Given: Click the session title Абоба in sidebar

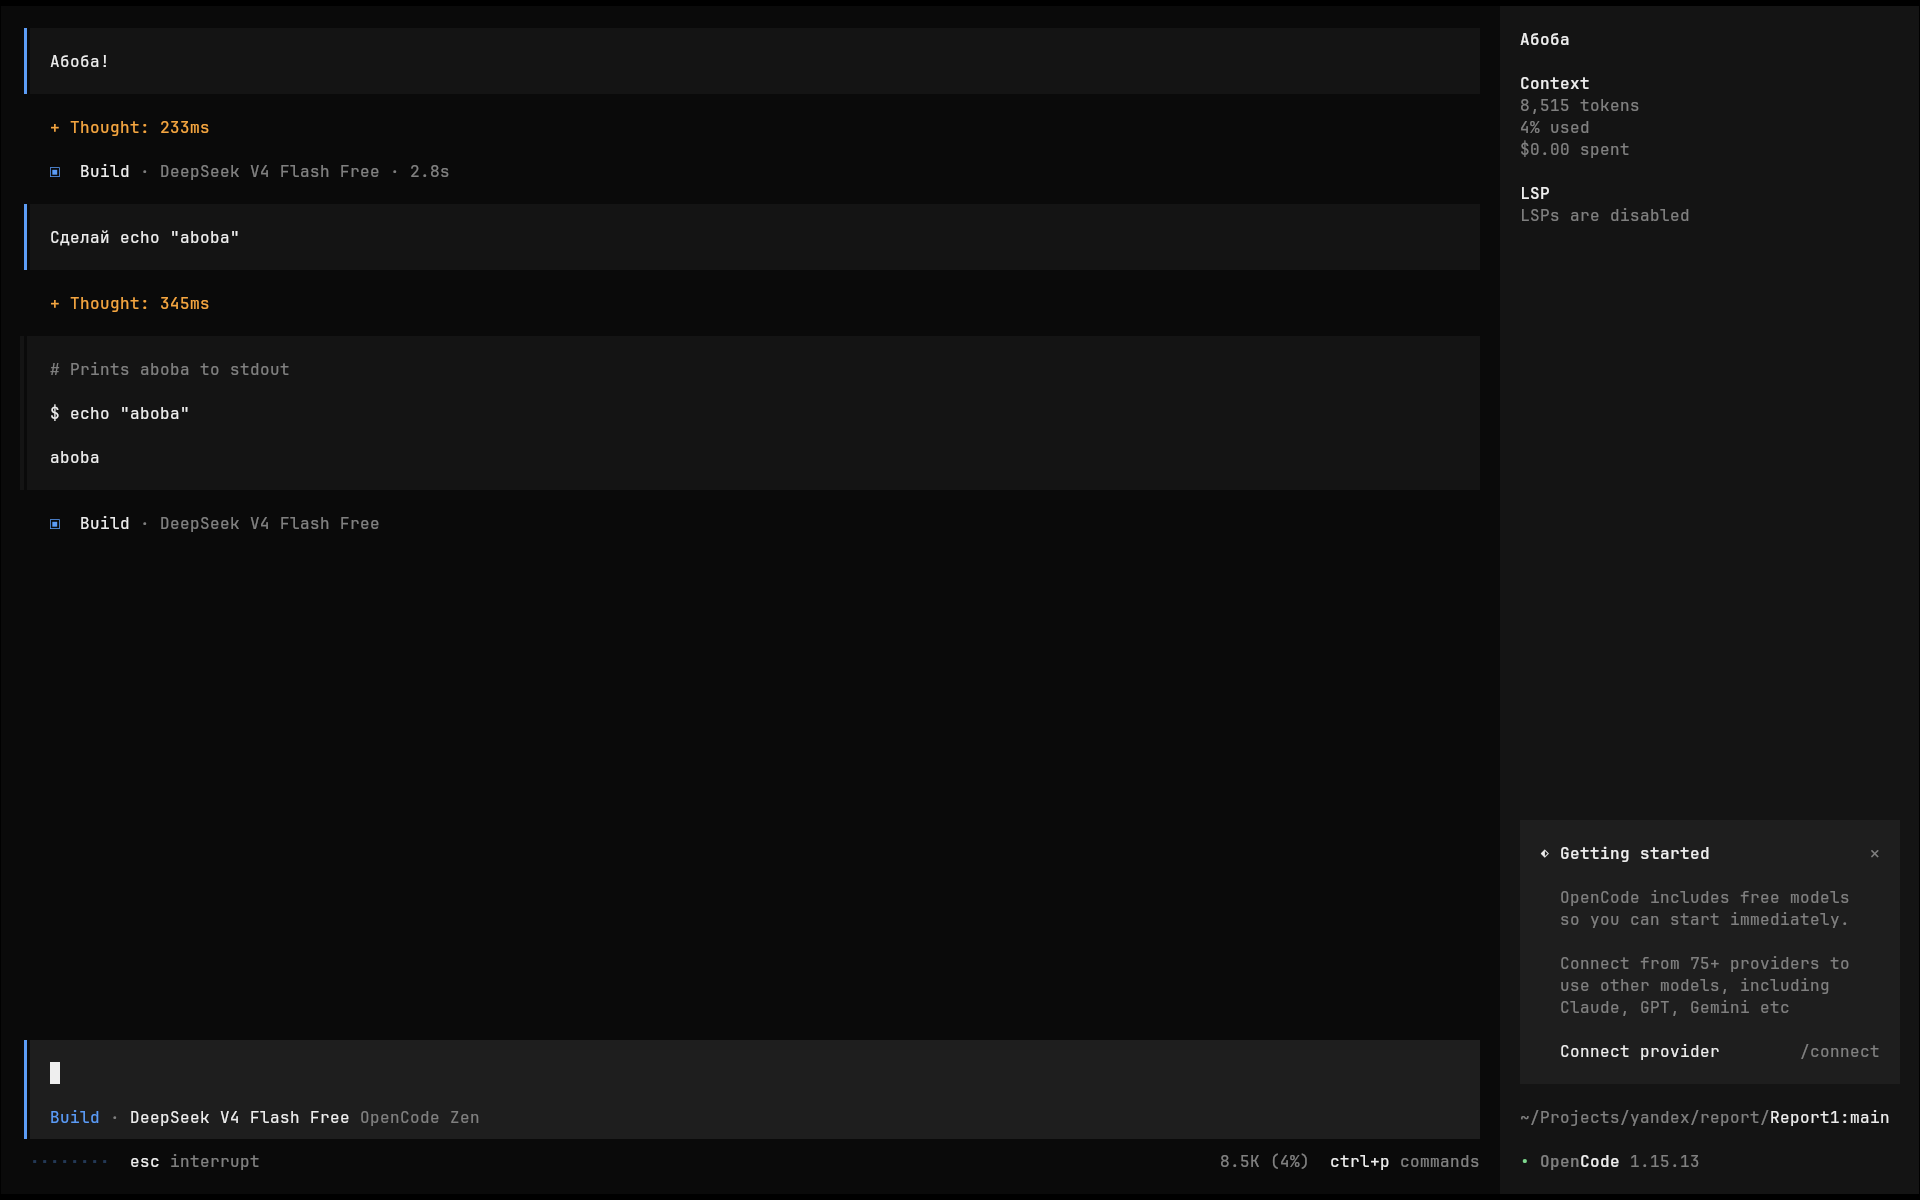Looking at the screenshot, I should (1545, 40).
